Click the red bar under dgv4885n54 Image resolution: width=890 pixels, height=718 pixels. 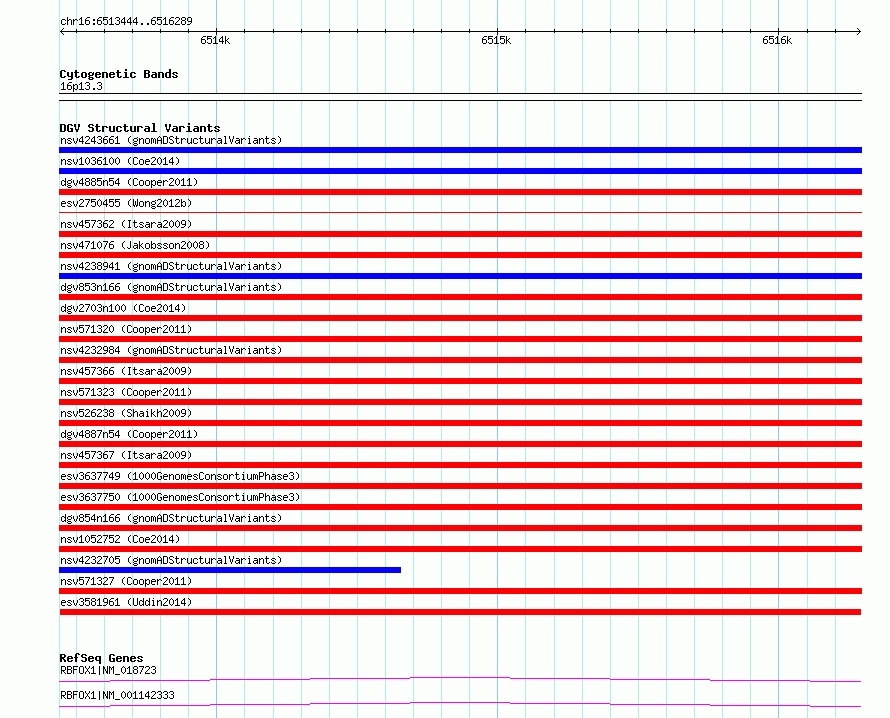pyautogui.click(x=460, y=192)
